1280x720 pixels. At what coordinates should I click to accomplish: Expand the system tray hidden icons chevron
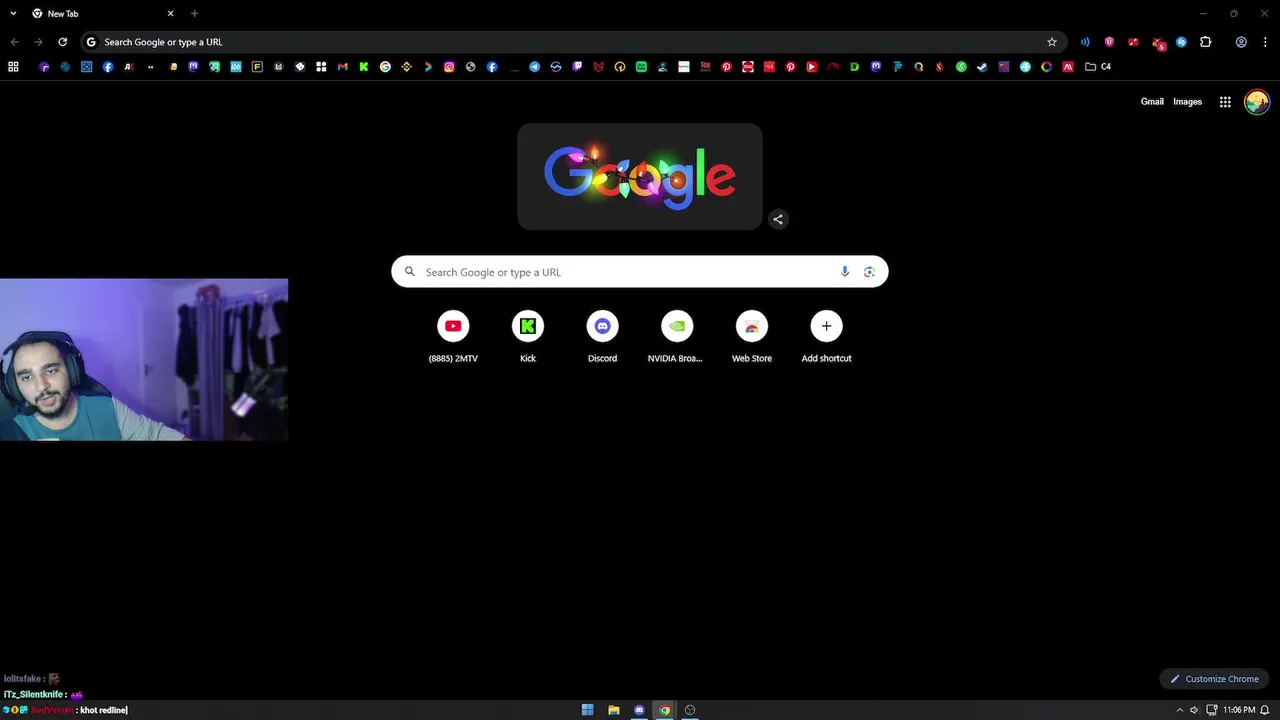(x=1178, y=710)
